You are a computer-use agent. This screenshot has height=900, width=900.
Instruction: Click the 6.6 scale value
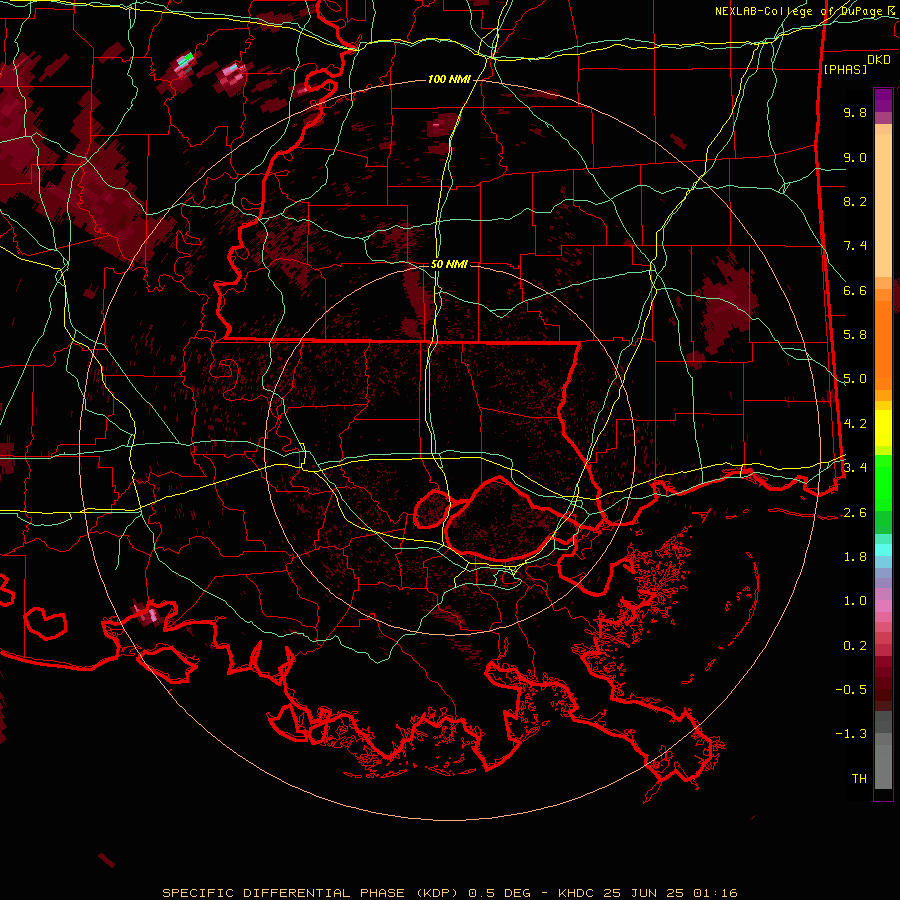(855, 290)
